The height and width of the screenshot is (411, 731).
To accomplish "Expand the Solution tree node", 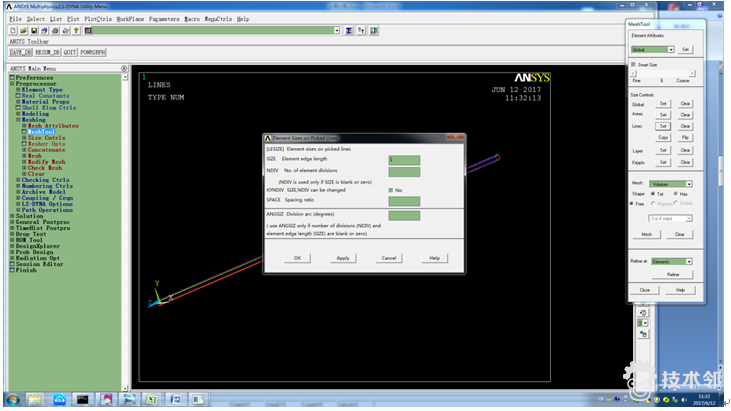I will coord(12,216).
